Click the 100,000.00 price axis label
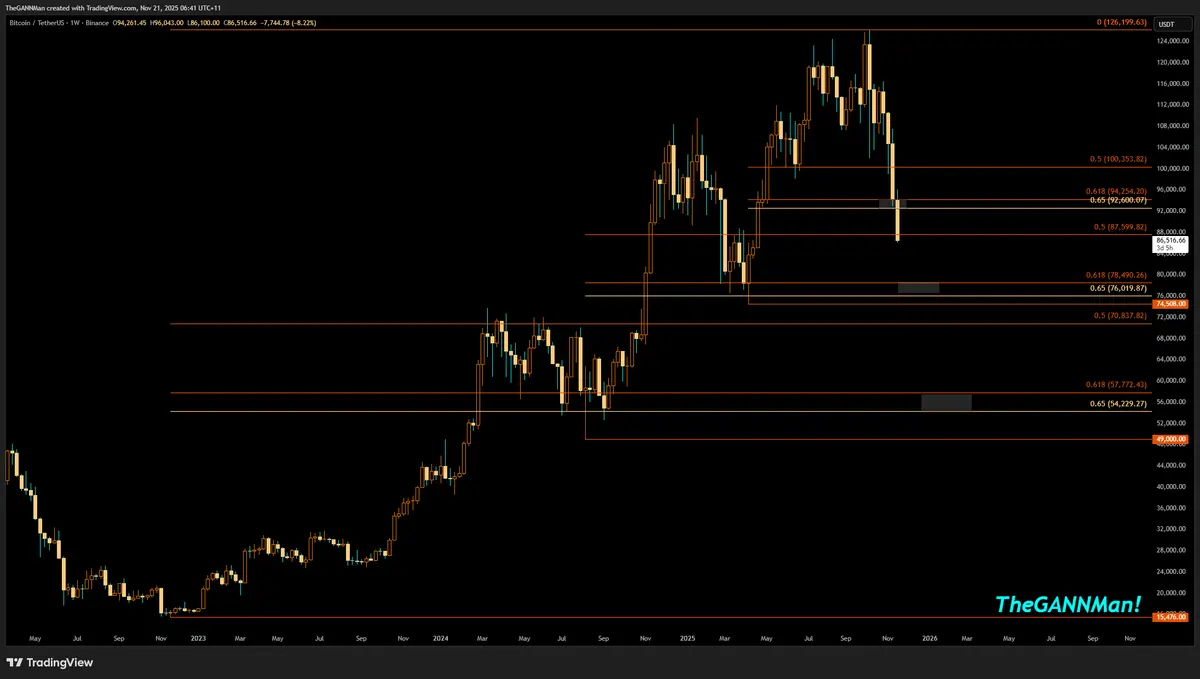The height and width of the screenshot is (679, 1200). click(1171, 169)
